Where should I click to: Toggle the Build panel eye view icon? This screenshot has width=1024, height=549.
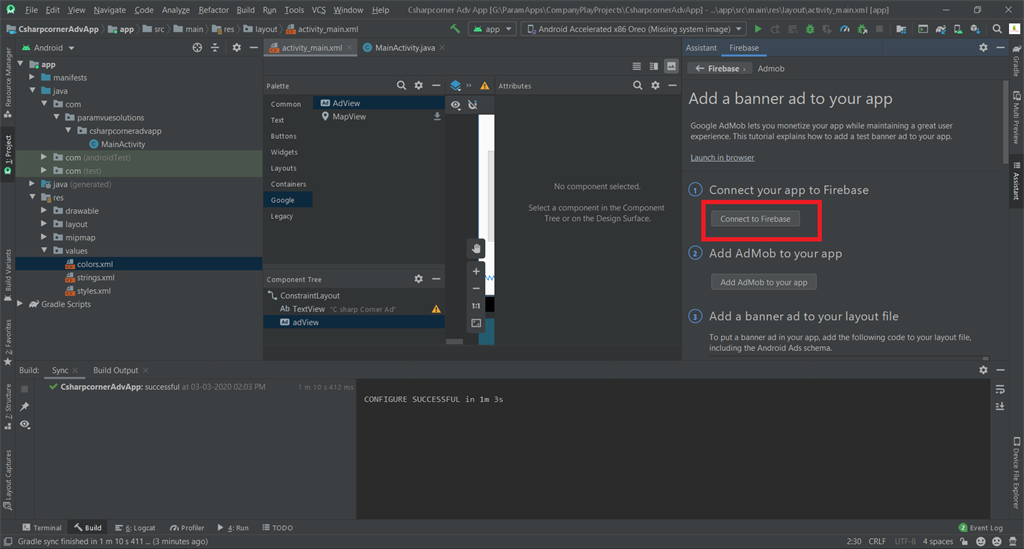pos(25,424)
